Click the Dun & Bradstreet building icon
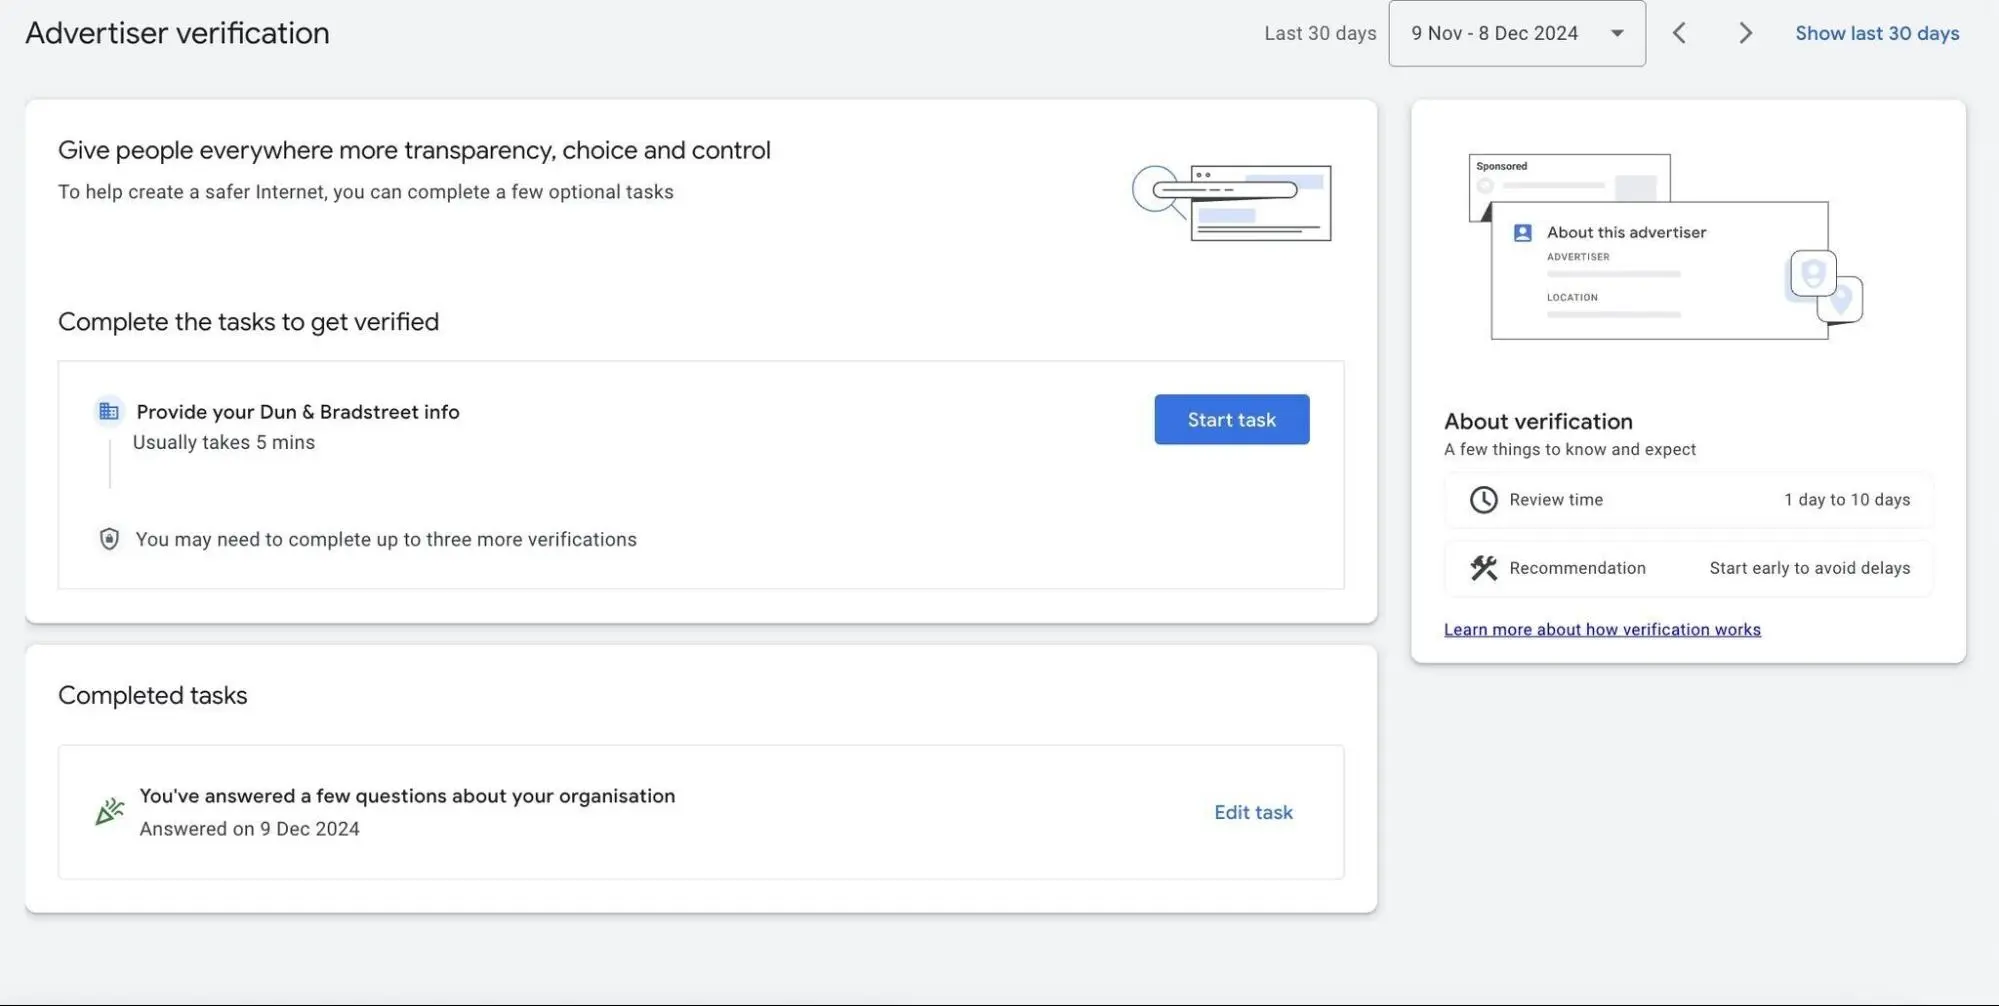The height and width of the screenshot is (1006, 1999). click(x=109, y=411)
